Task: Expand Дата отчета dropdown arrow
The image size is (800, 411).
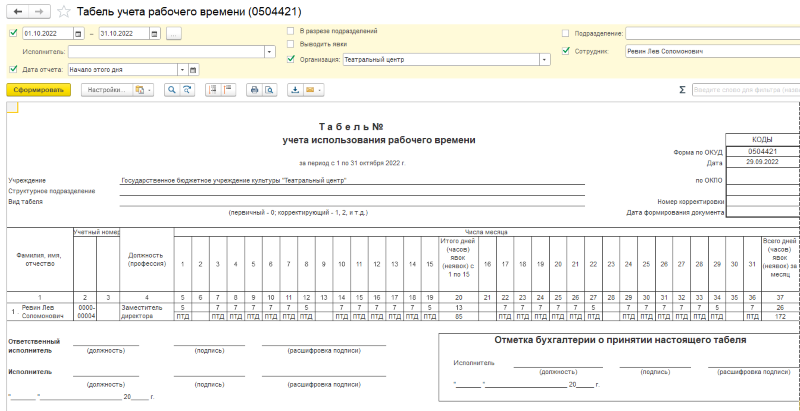Action: coord(183,70)
